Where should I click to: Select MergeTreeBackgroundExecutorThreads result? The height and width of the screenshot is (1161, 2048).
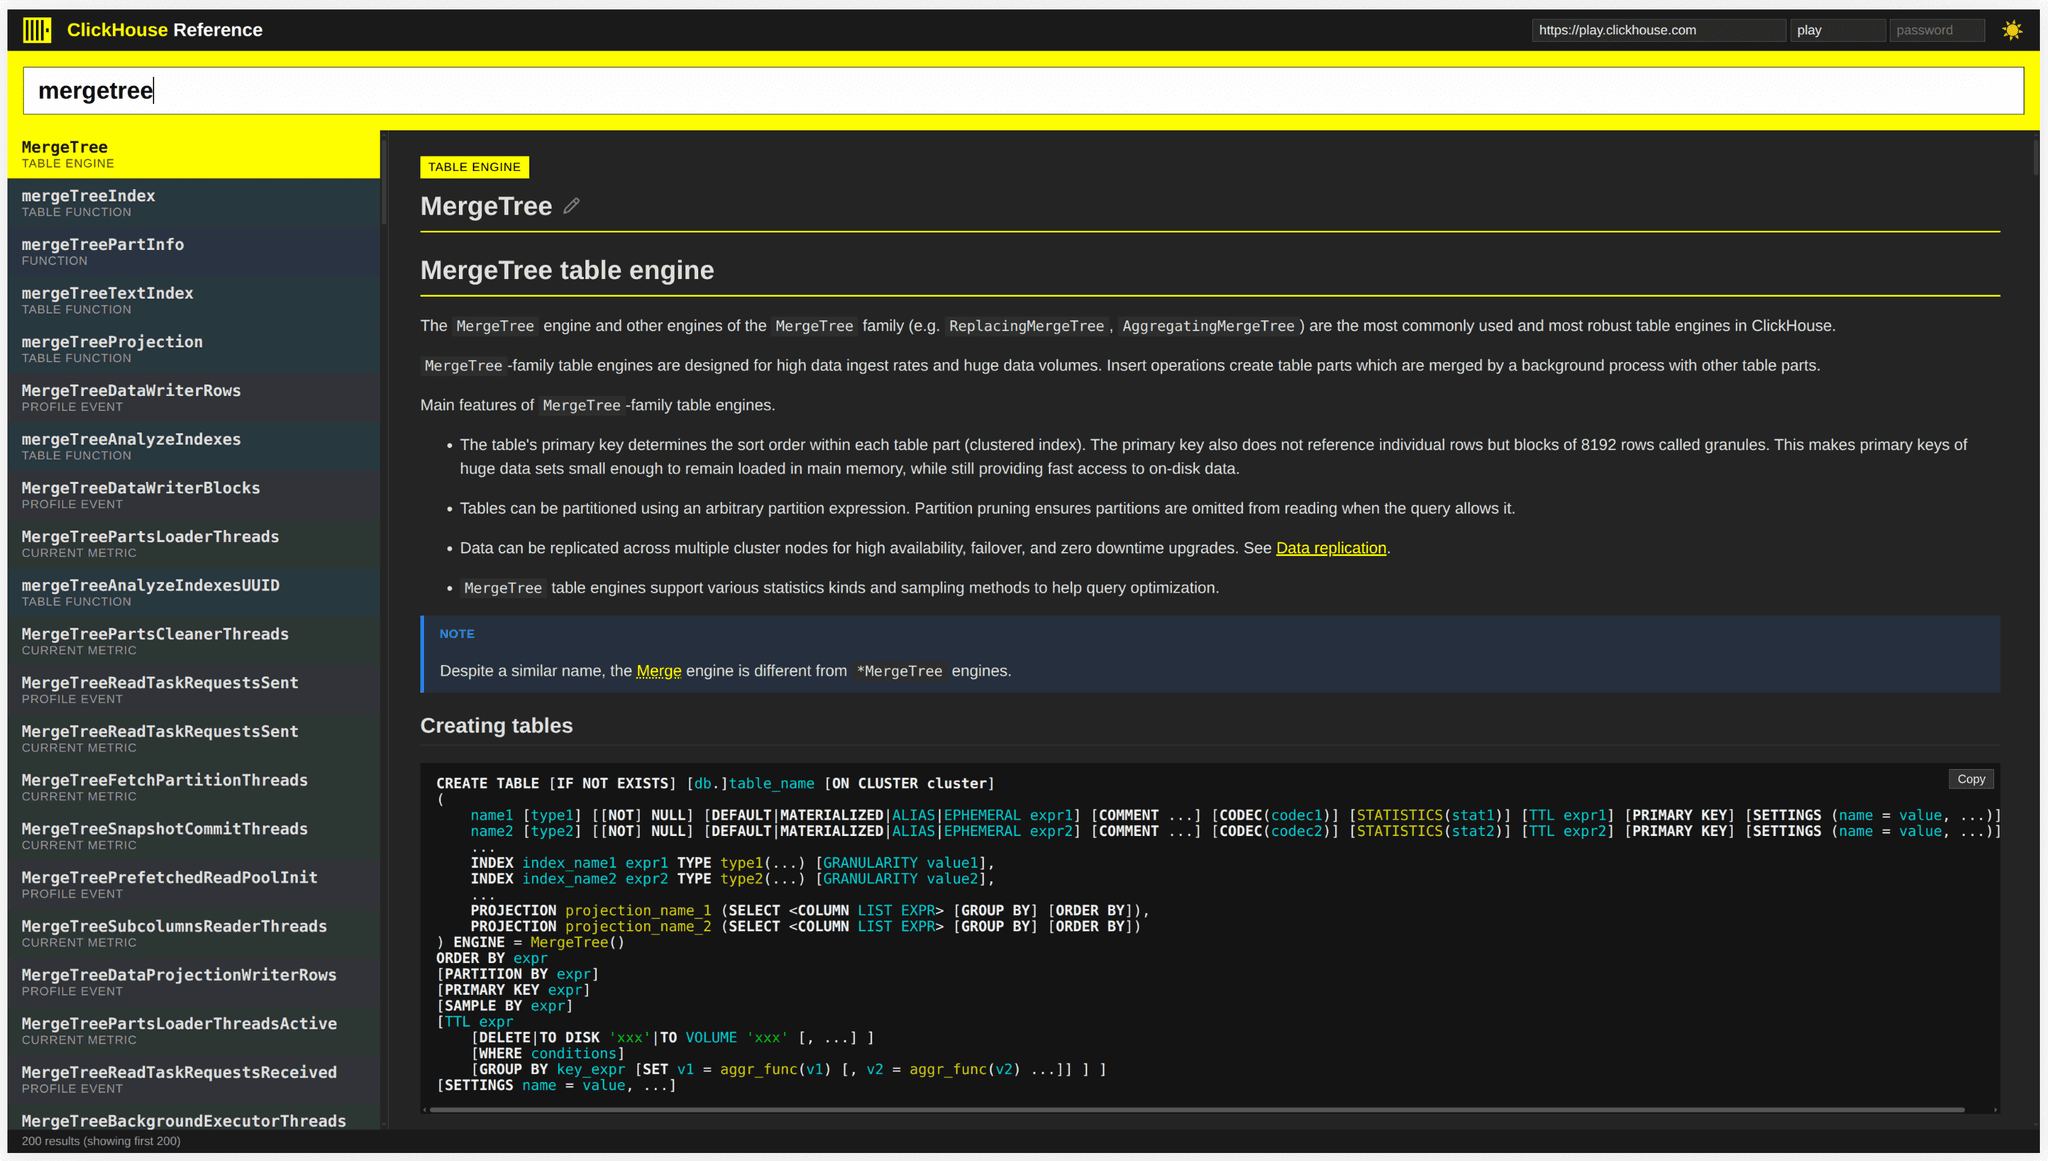[x=193, y=1117]
